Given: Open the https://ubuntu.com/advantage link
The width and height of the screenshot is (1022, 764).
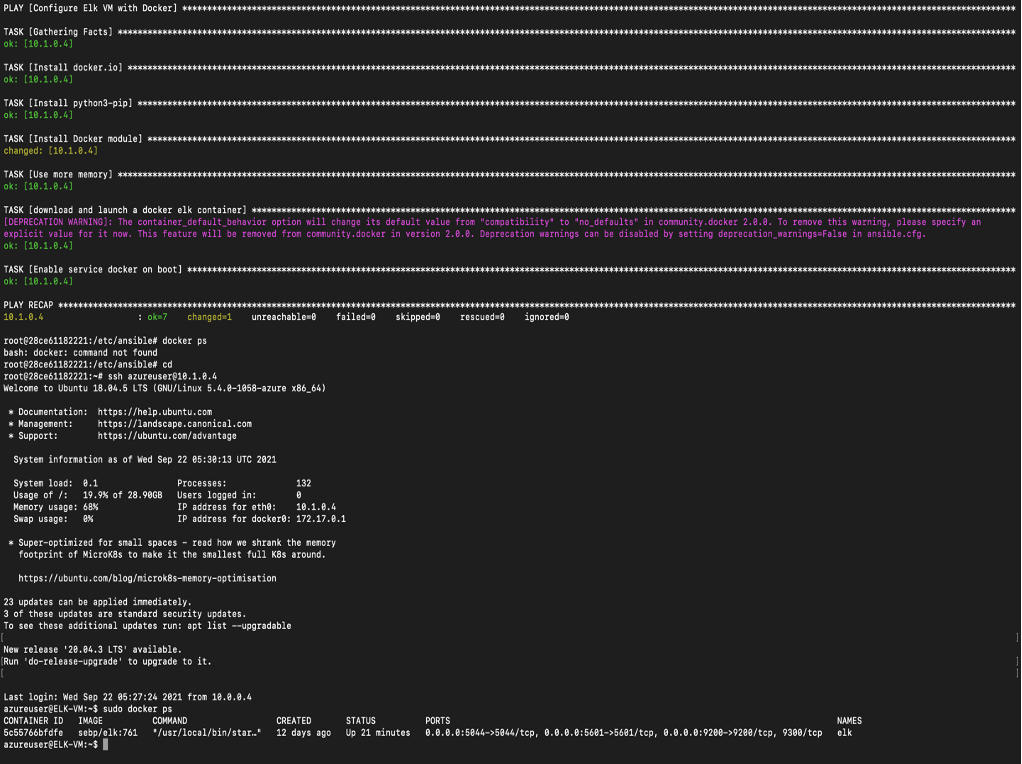Looking at the screenshot, I should (x=167, y=436).
